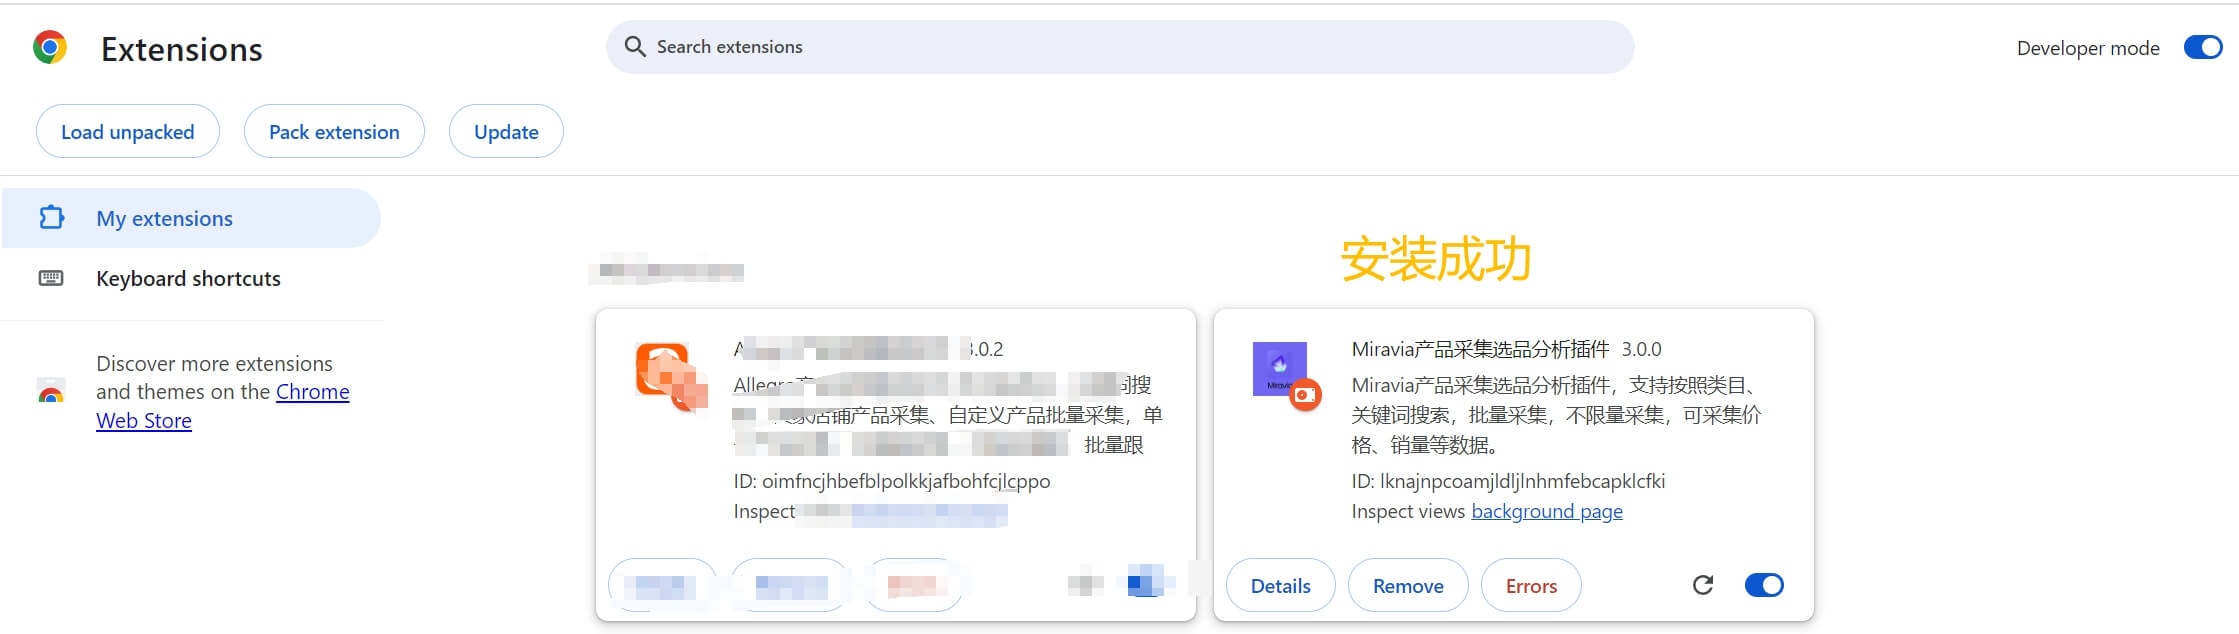Image resolution: width=2239 pixels, height=634 pixels.
Task: Click the Miravia extension description paragraph
Action: 1556,415
